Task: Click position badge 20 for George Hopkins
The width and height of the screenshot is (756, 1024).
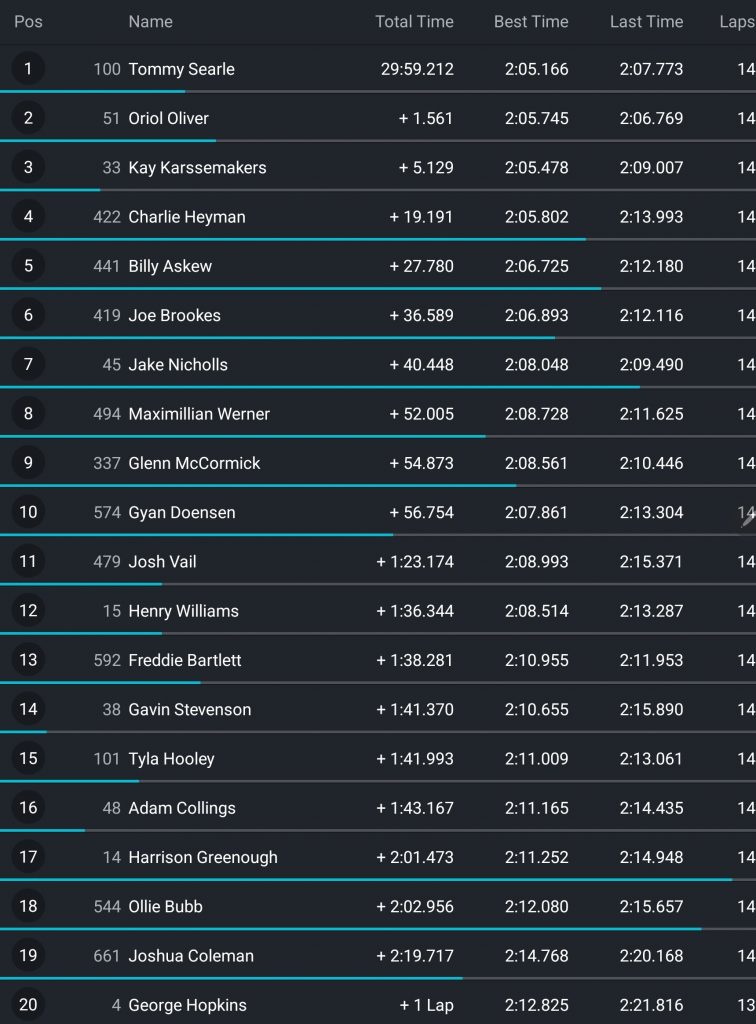Action: tap(28, 1004)
